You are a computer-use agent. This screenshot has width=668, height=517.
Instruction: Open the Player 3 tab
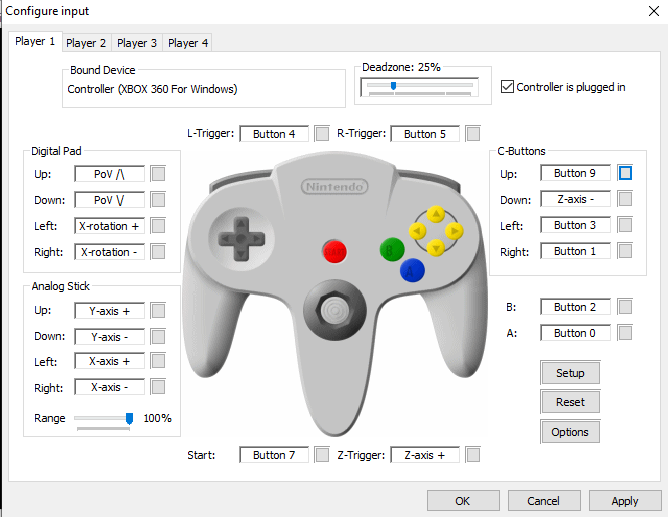137,43
